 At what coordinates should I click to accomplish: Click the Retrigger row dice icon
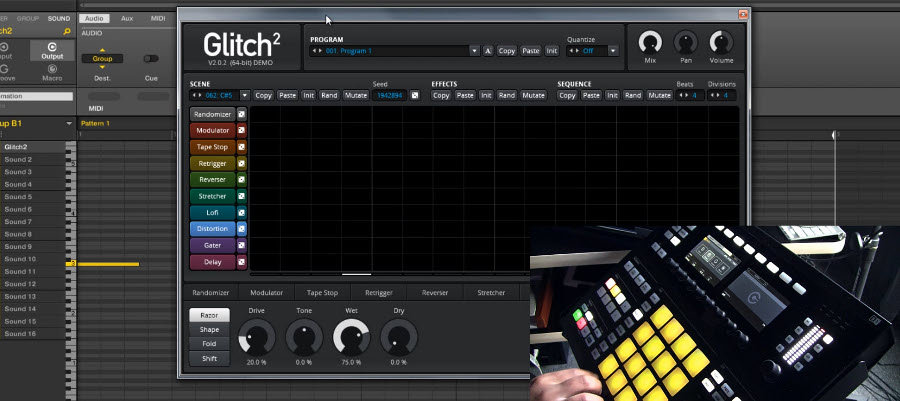coord(242,163)
